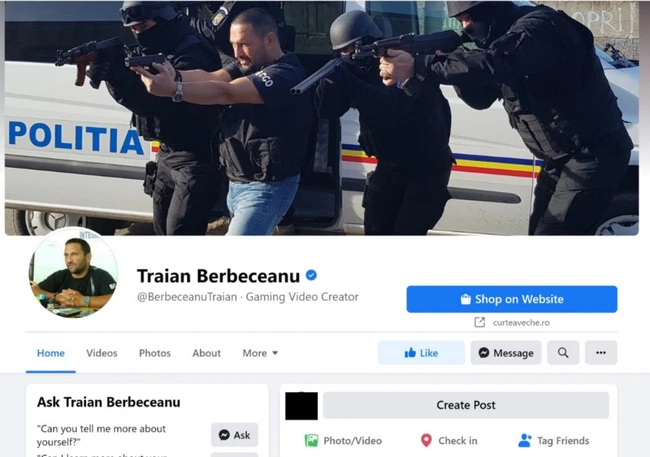Click the blue verified badge icon
This screenshot has width=650, height=457.
tap(311, 275)
